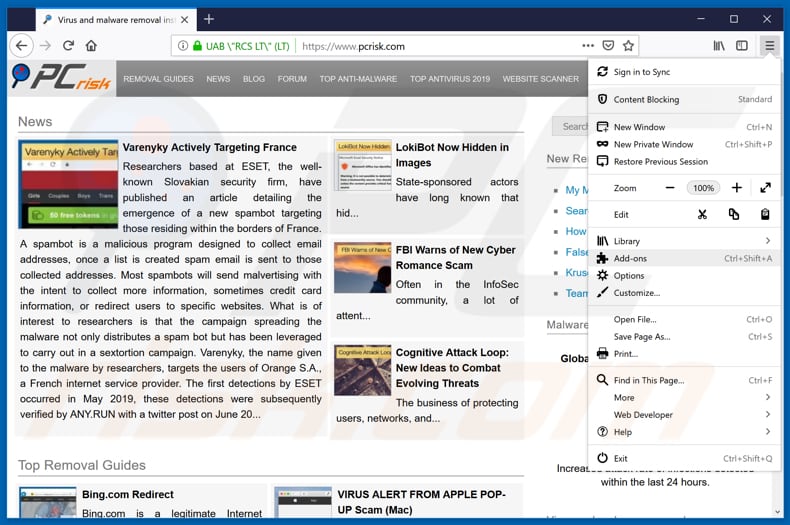The image size is (790, 525).
Task: Click the Cognitive Attack Loop thumbnail
Action: (x=363, y=370)
